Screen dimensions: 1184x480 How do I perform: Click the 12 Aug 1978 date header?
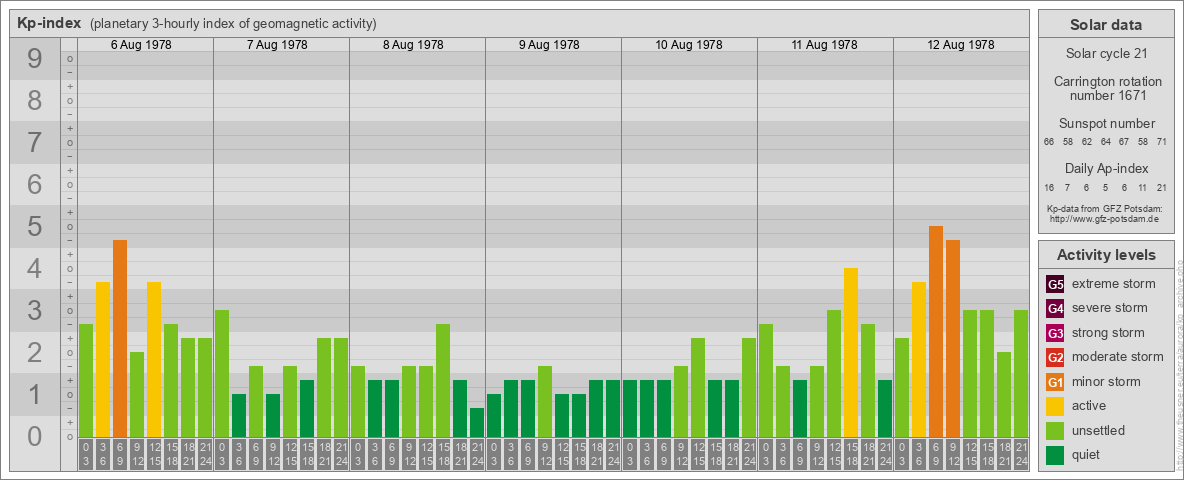[x=961, y=45]
